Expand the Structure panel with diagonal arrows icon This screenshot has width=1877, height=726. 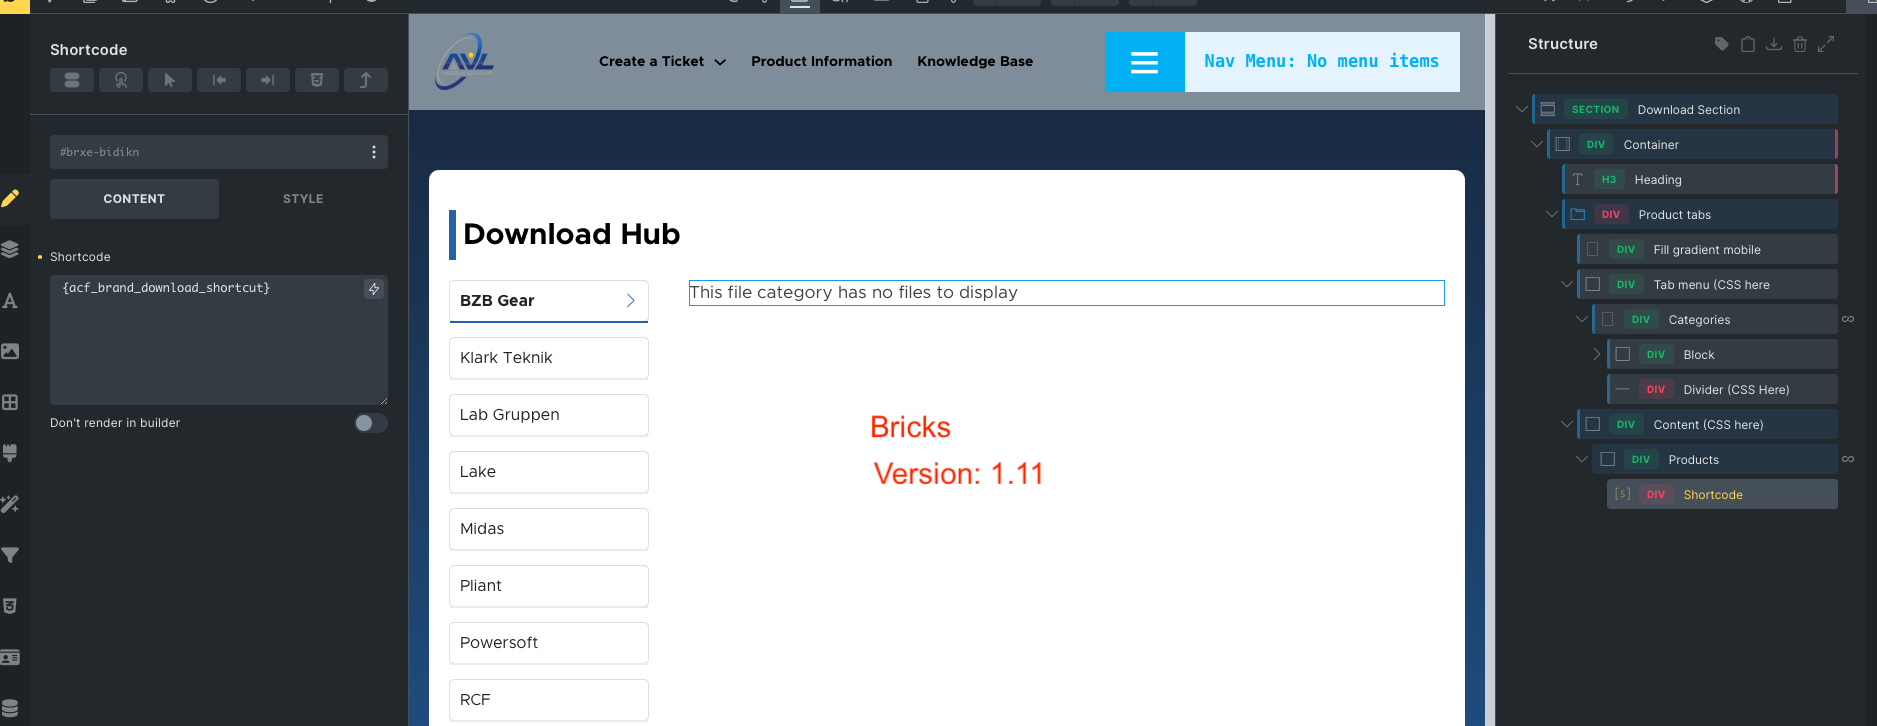tap(1826, 44)
